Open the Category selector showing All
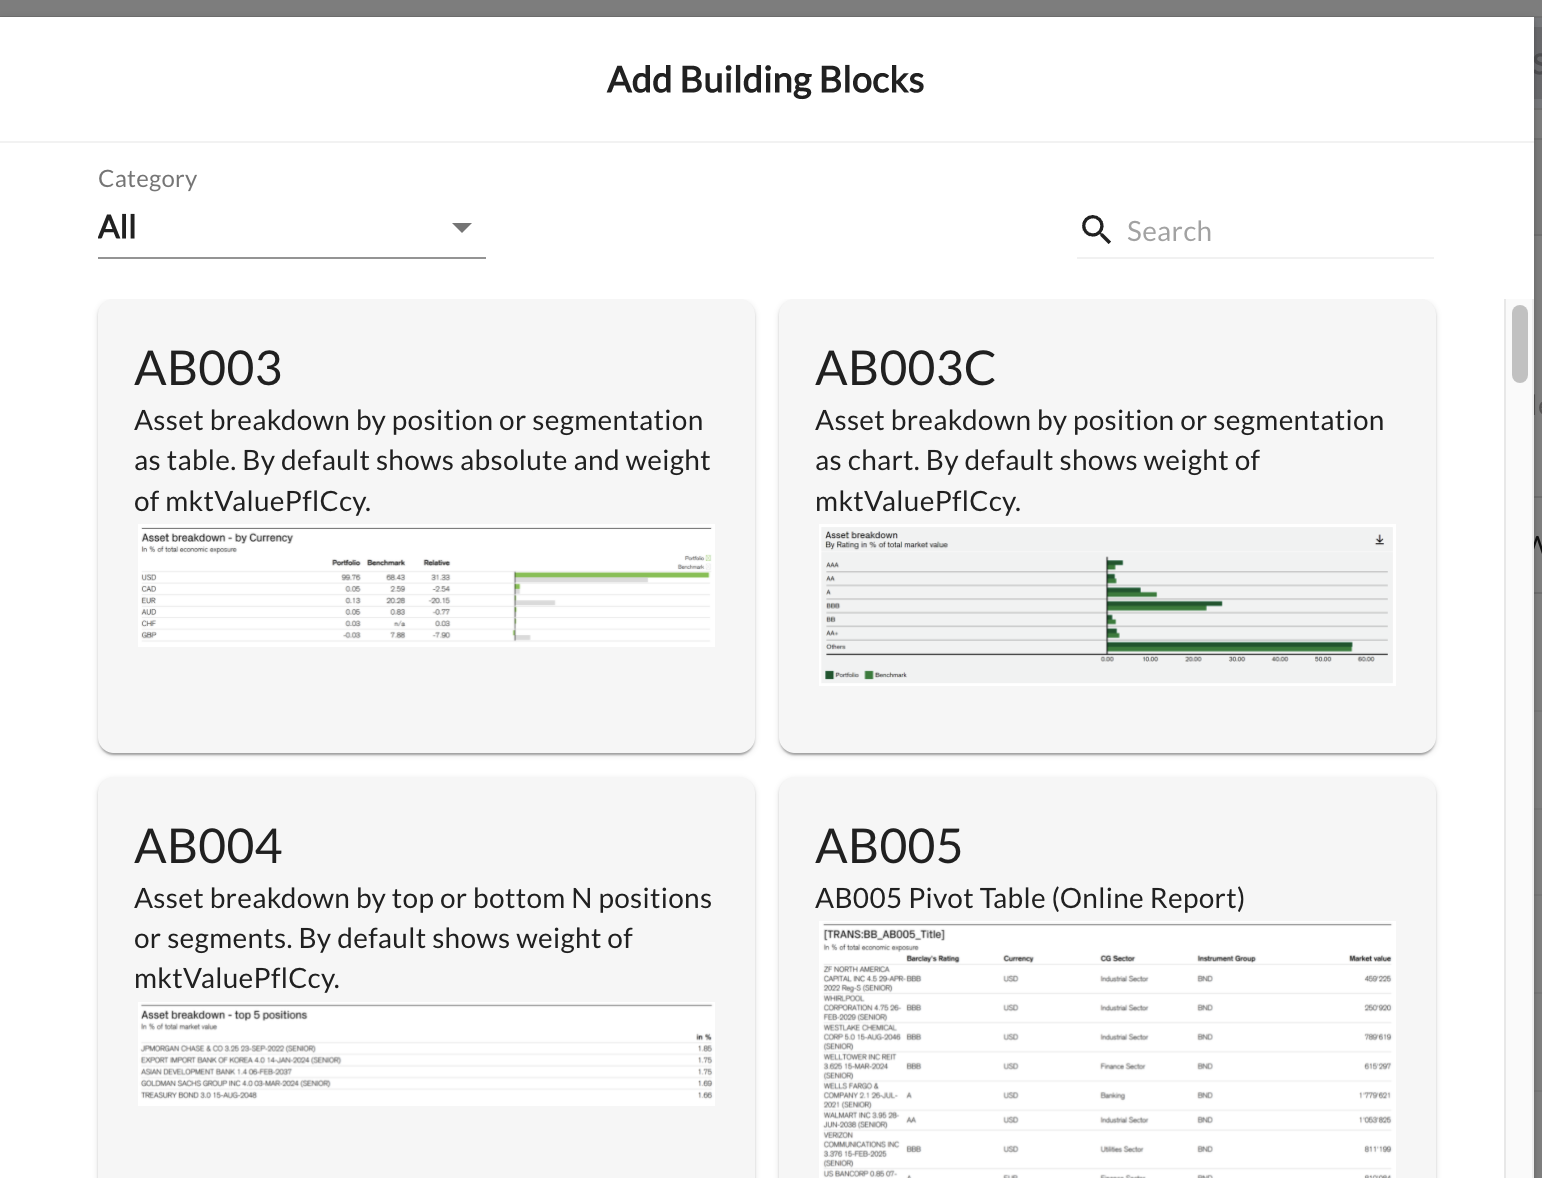 (x=290, y=228)
